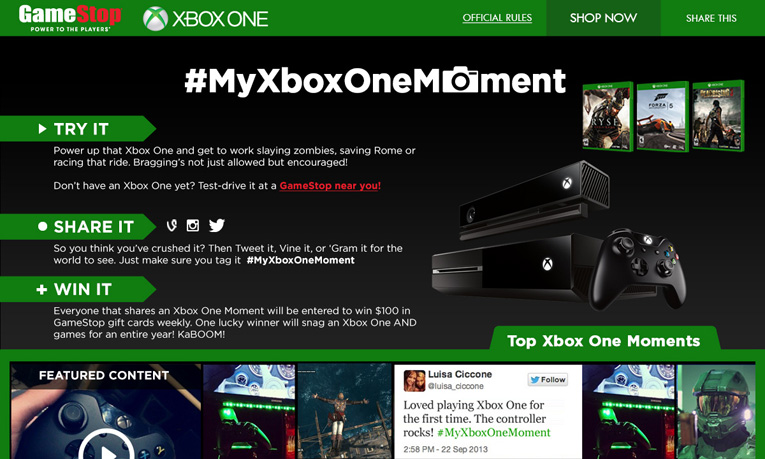Click the #MyXboxOneMoment hashtag in the tweet
The image size is (765, 459).
pos(494,433)
